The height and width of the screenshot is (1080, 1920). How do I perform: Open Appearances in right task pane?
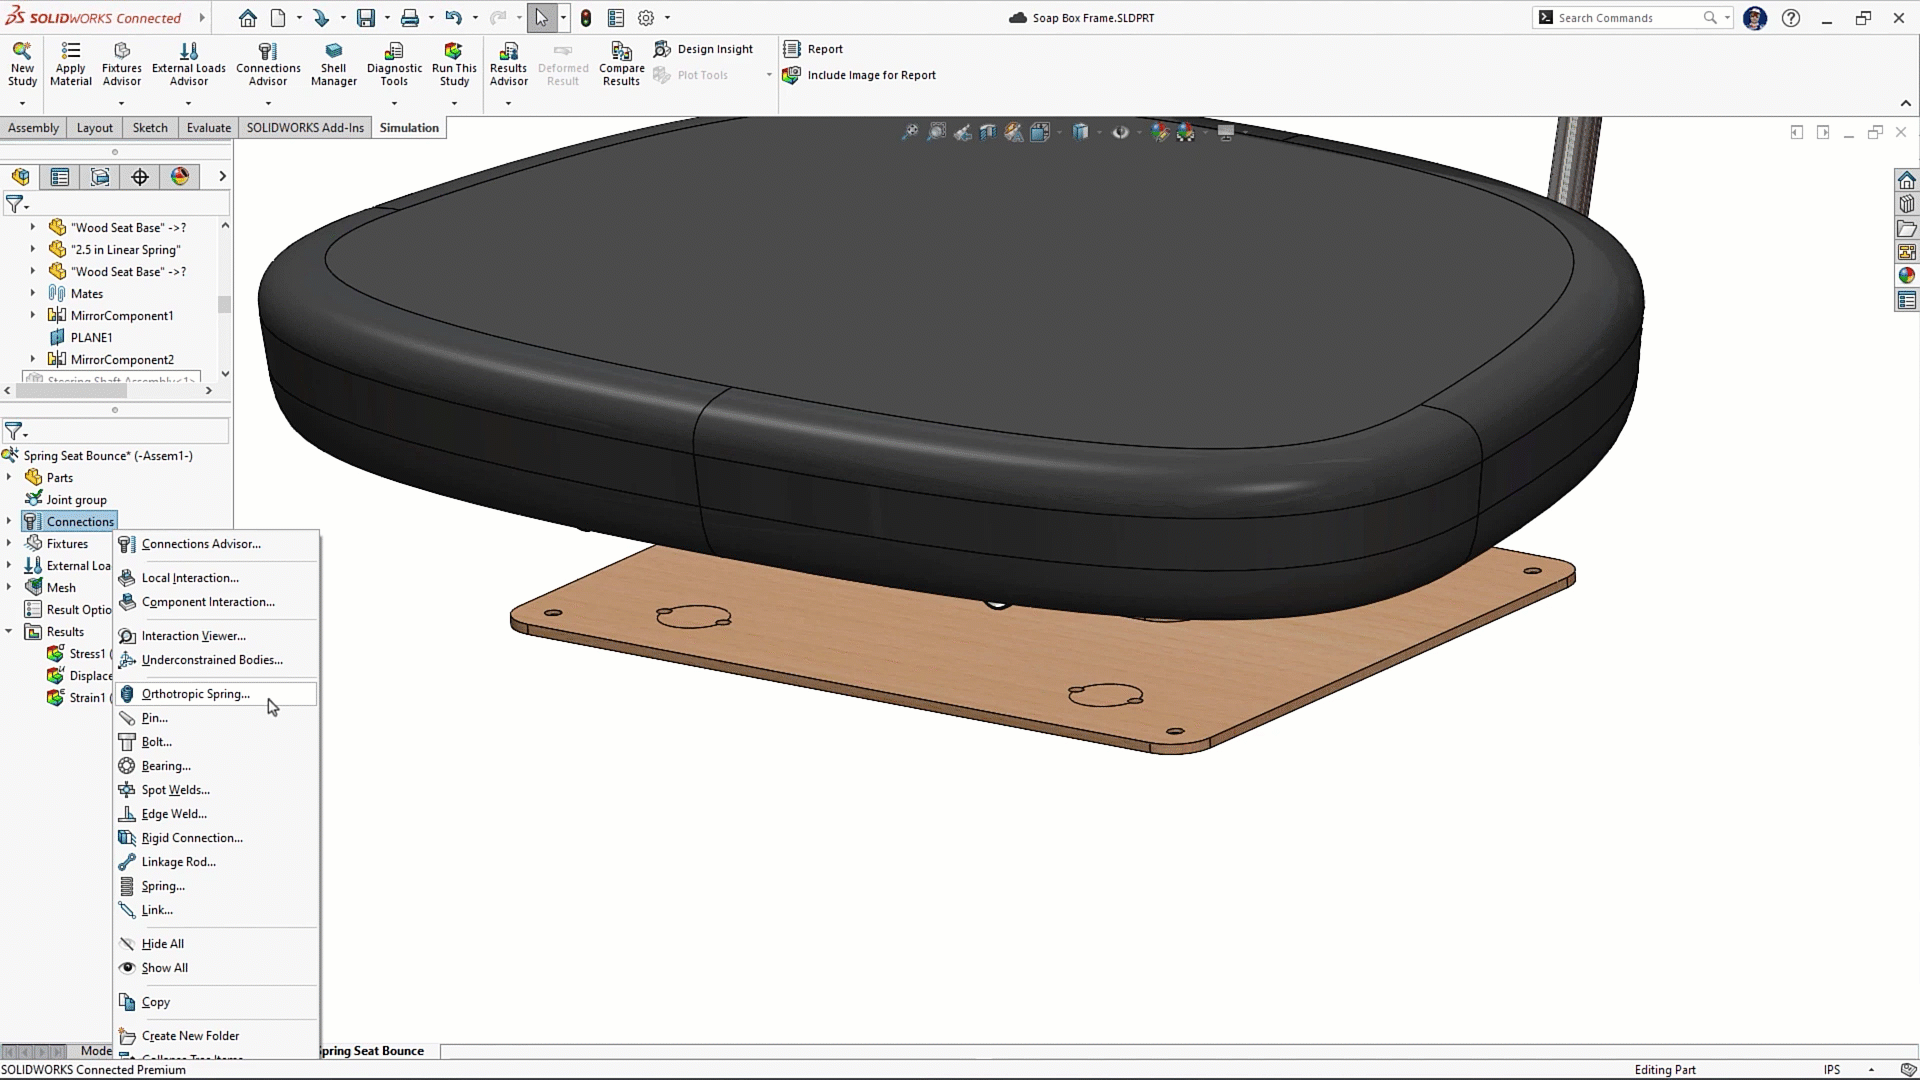pyautogui.click(x=1907, y=276)
